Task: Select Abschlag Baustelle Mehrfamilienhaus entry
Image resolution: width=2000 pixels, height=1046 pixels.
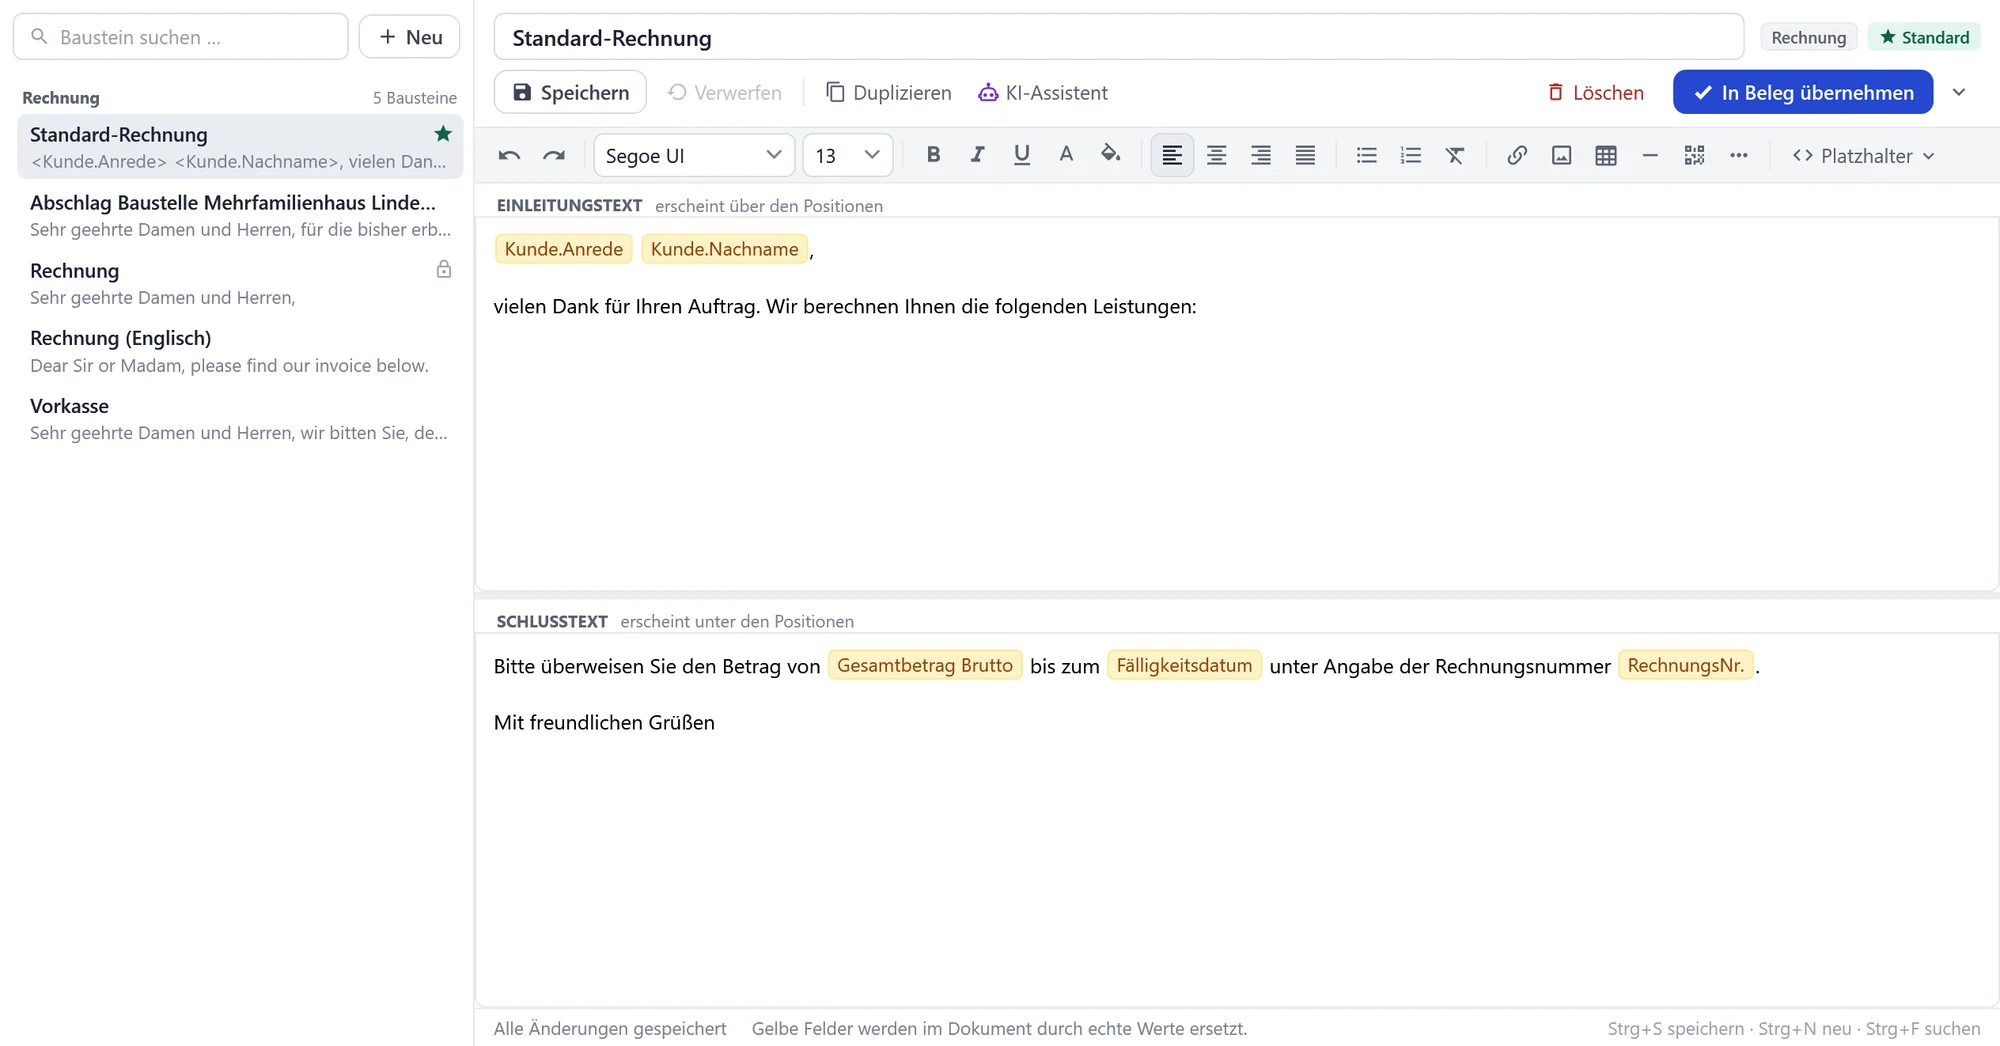Action: 240,215
